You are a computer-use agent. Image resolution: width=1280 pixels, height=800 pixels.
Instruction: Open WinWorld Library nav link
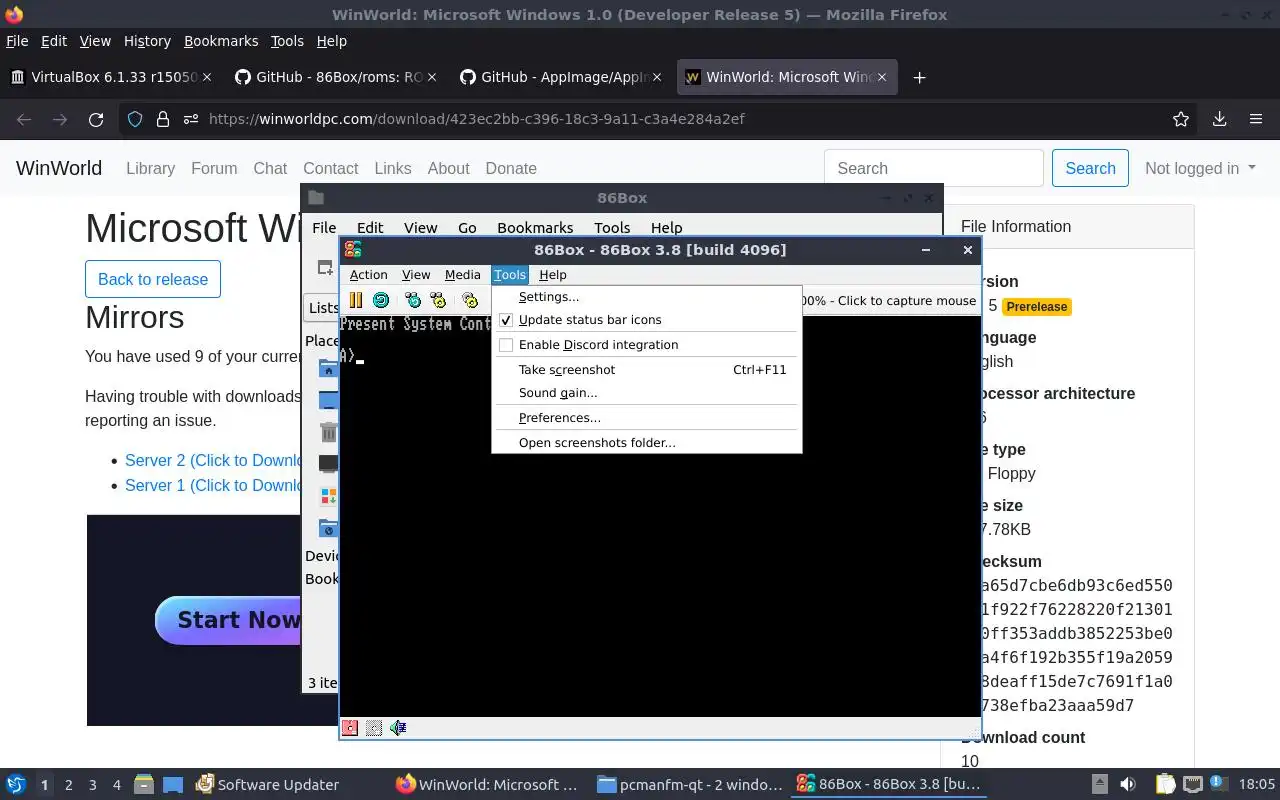150,168
